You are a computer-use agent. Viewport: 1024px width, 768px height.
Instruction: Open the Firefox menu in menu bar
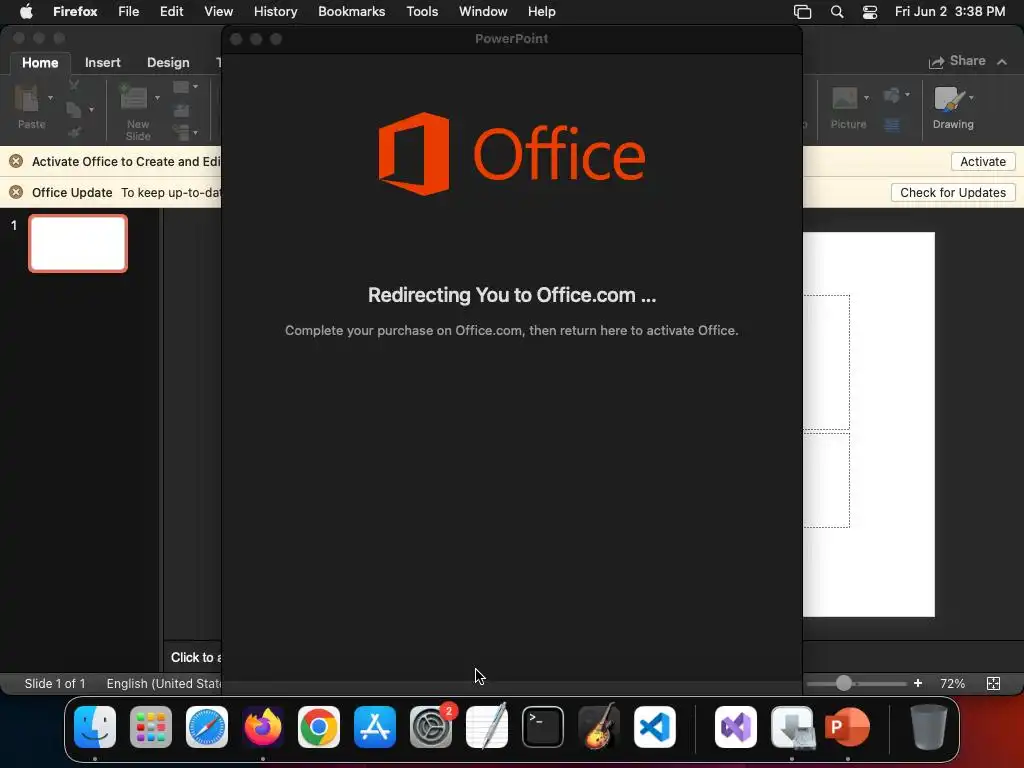pos(75,11)
